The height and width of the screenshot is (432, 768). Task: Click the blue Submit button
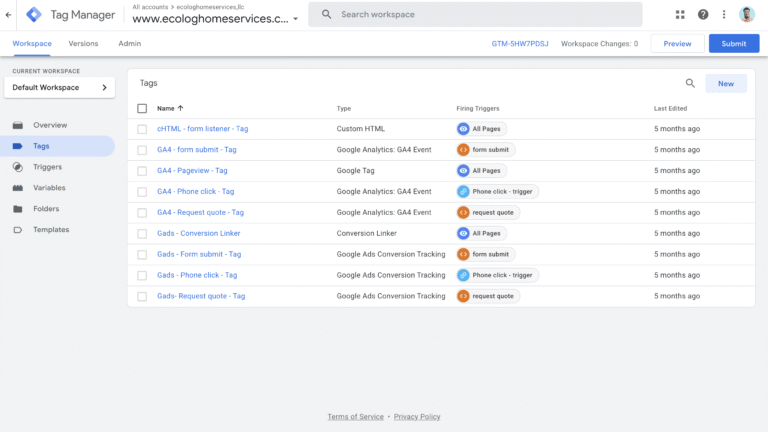pos(733,44)
